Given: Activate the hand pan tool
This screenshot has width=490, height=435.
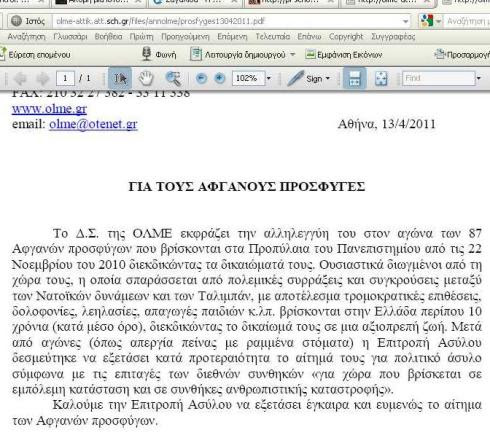Looking at the screenshot, I should pyautogui.click(x=146, y=79).
